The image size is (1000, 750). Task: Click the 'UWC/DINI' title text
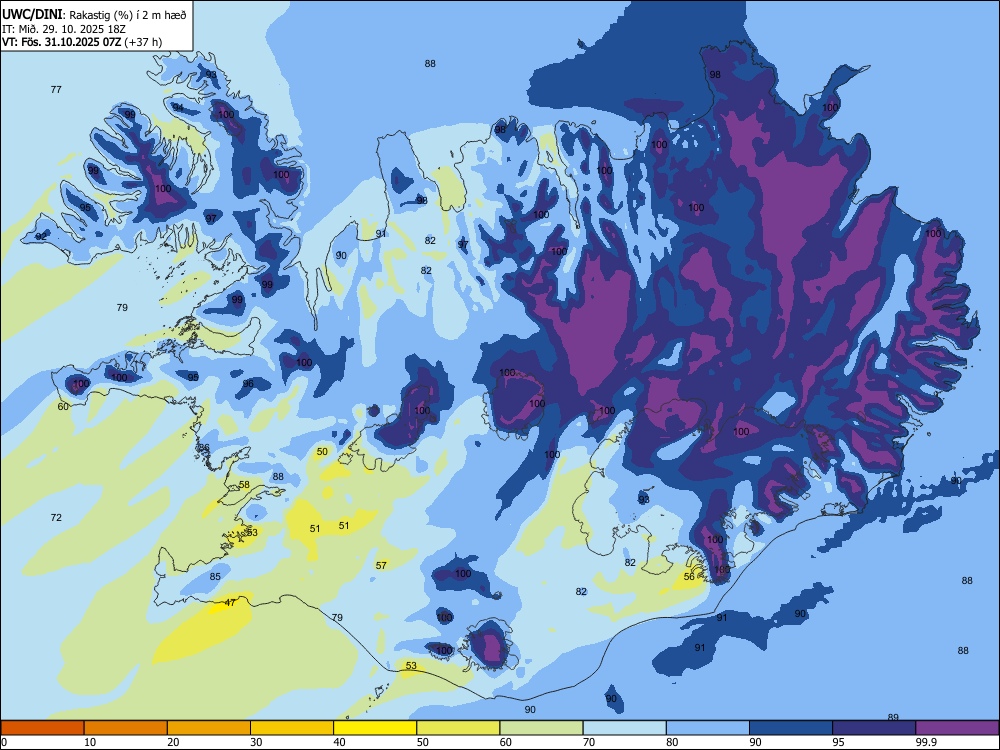tap(33, 15)
